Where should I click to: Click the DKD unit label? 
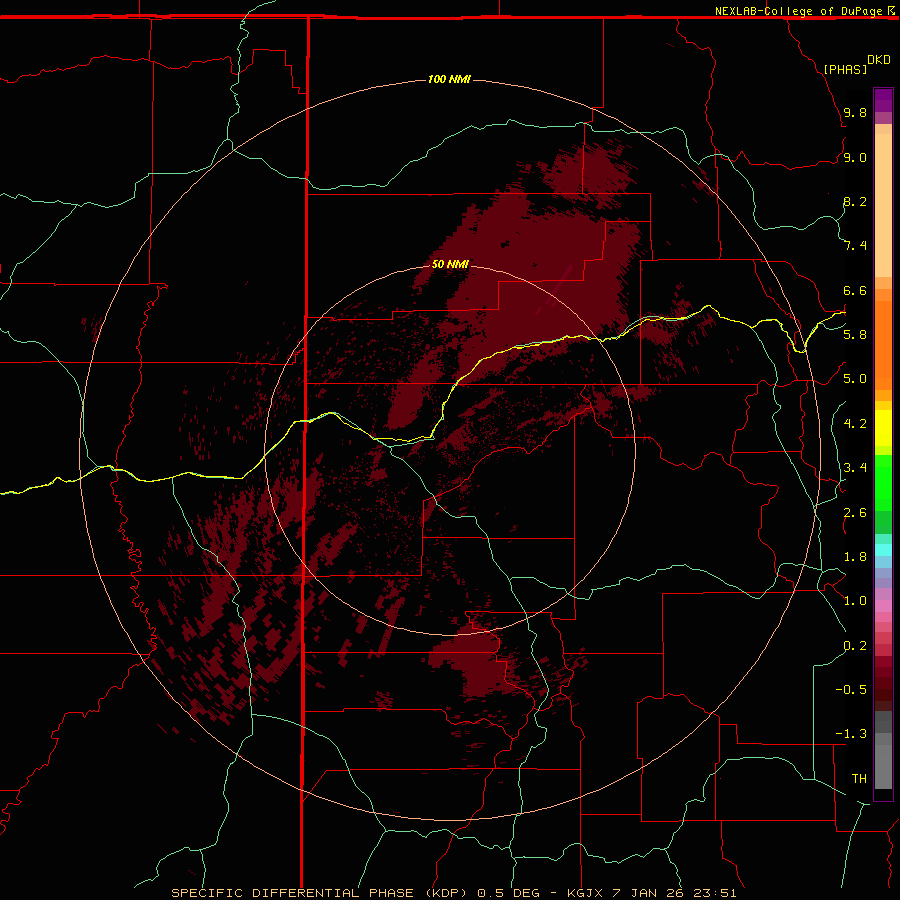(879, 60)
